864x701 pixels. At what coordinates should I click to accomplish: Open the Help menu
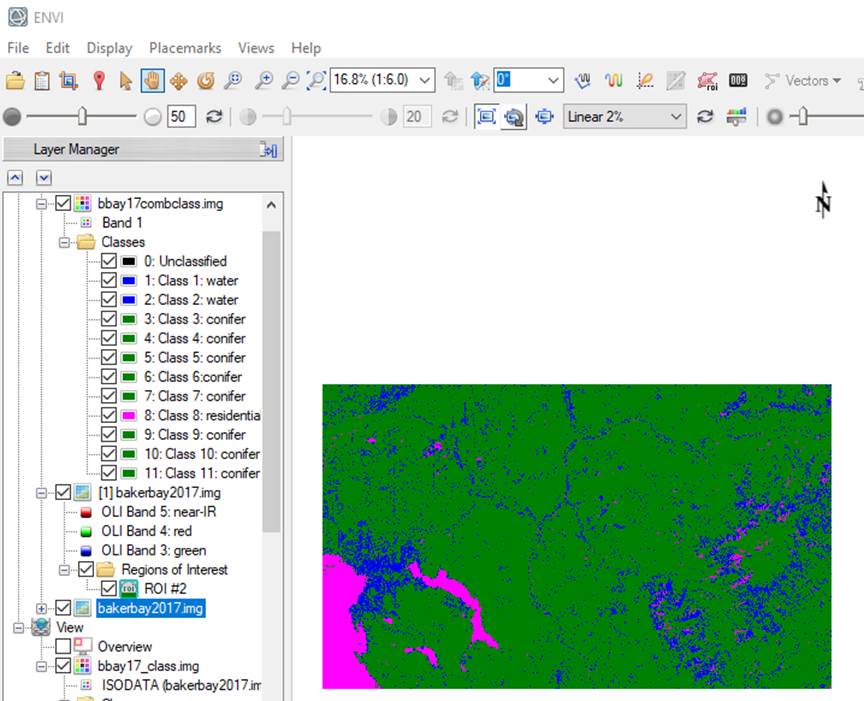click(306, 48)
